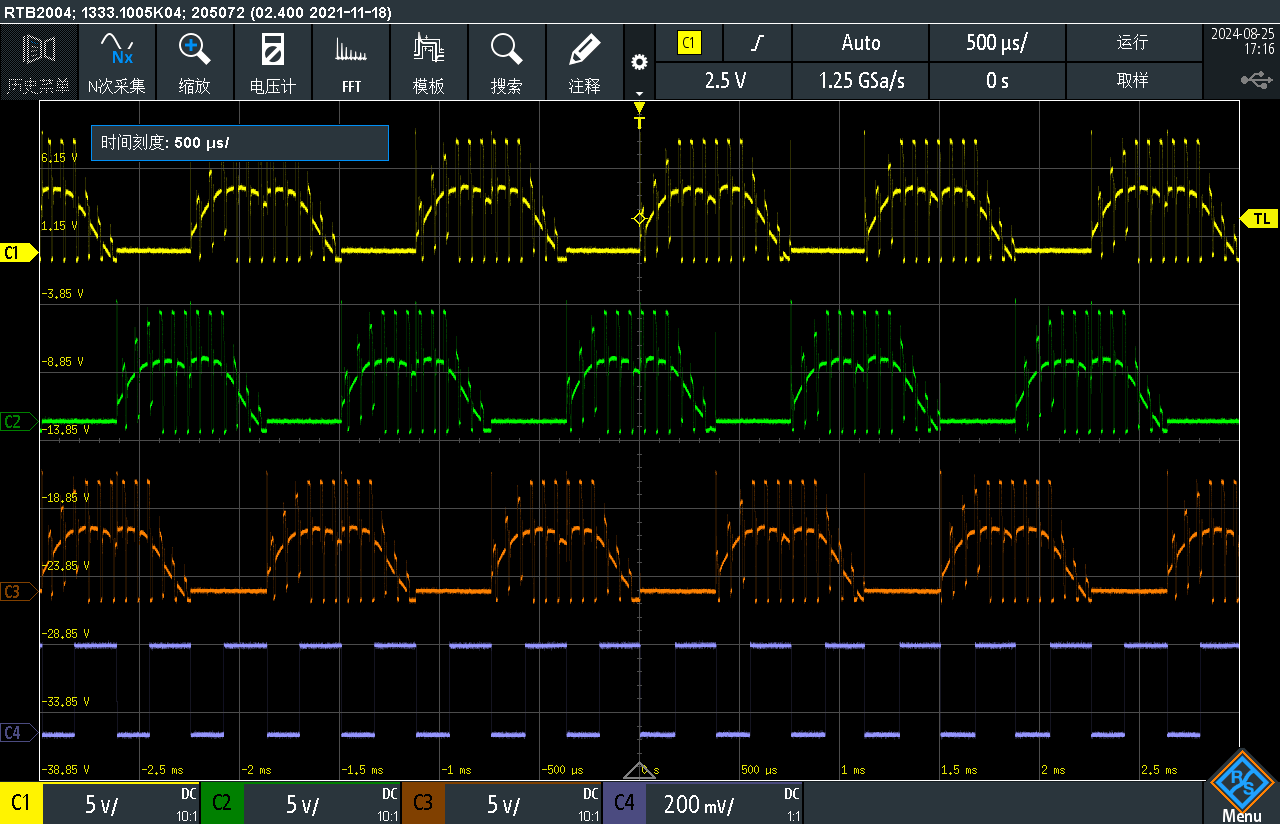The width and height of the screenshot is (1280, 824).
Task: Open the 取样 acquisition mode setting
Action: click(x=1133, y=81)
